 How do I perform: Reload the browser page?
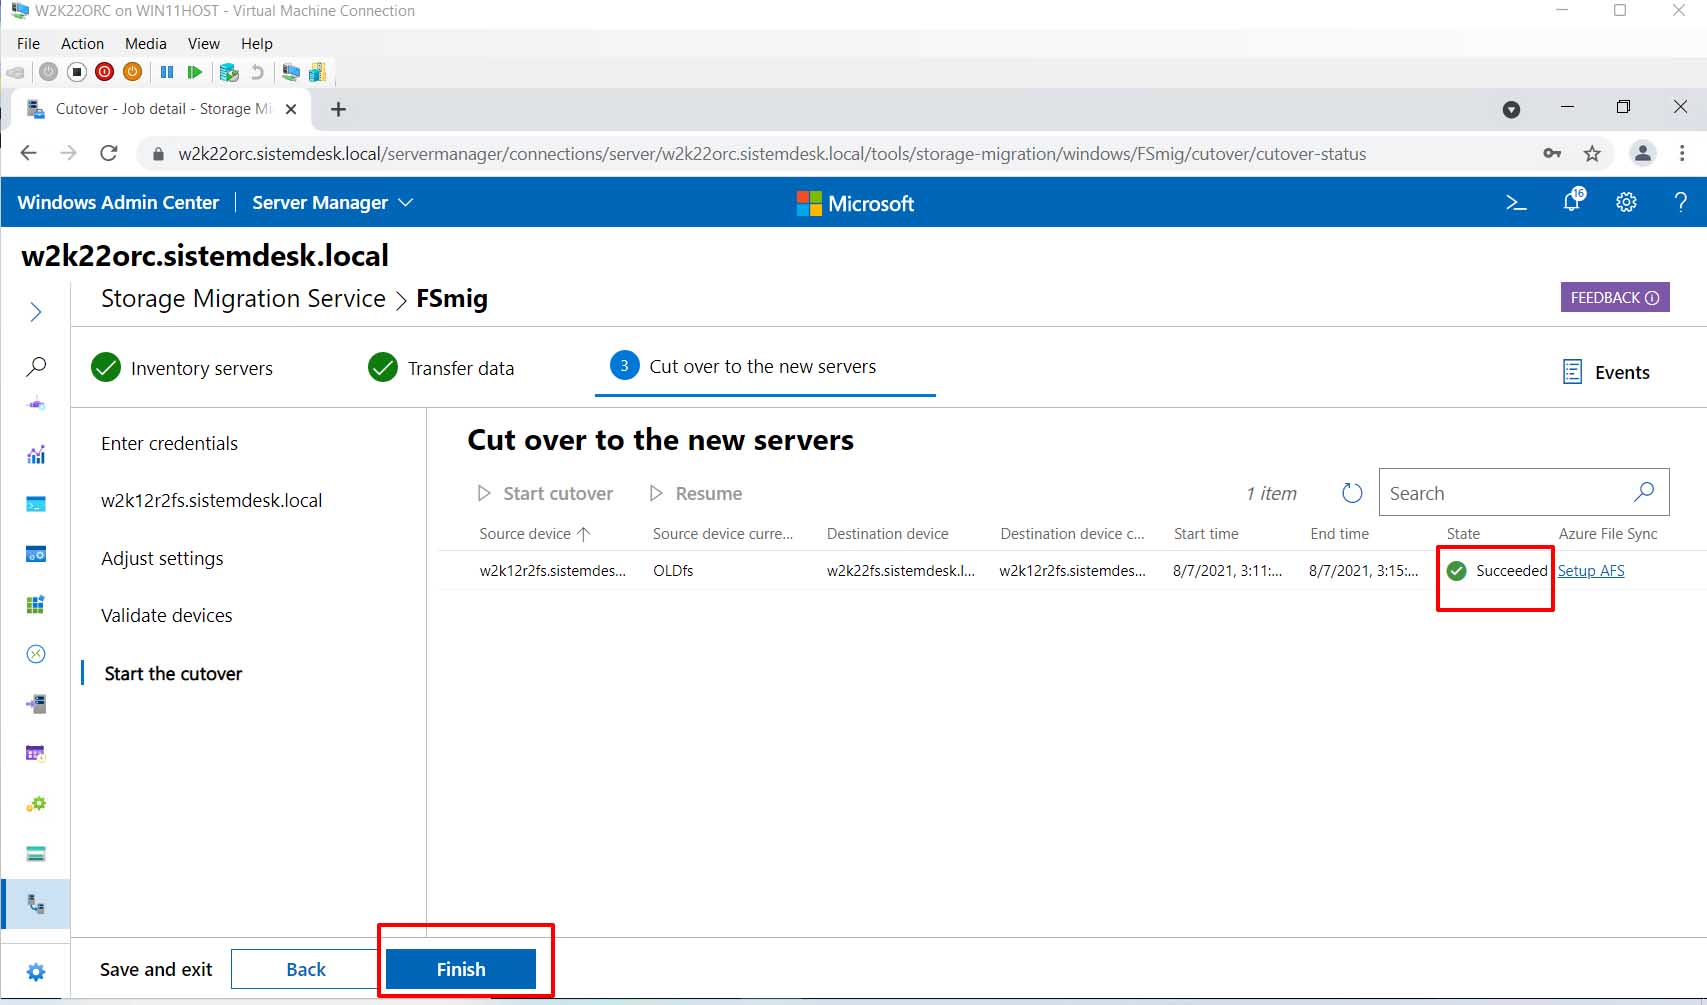(109, 153)
